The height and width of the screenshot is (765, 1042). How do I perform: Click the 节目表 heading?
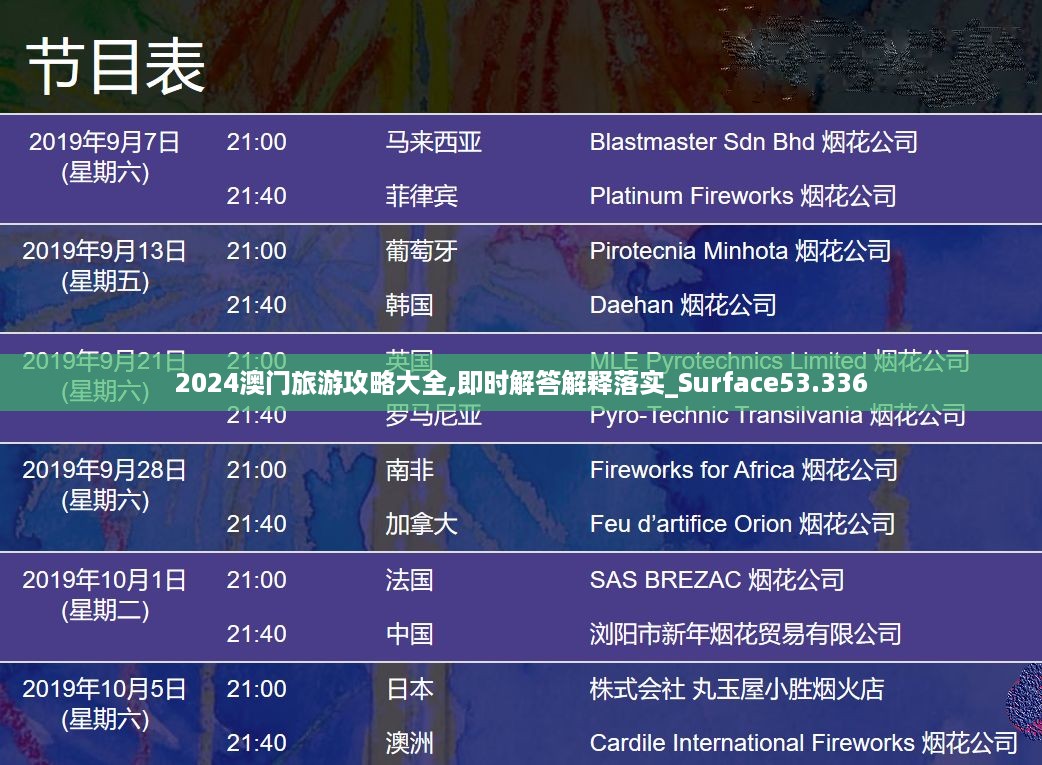[x=116, y=66]
